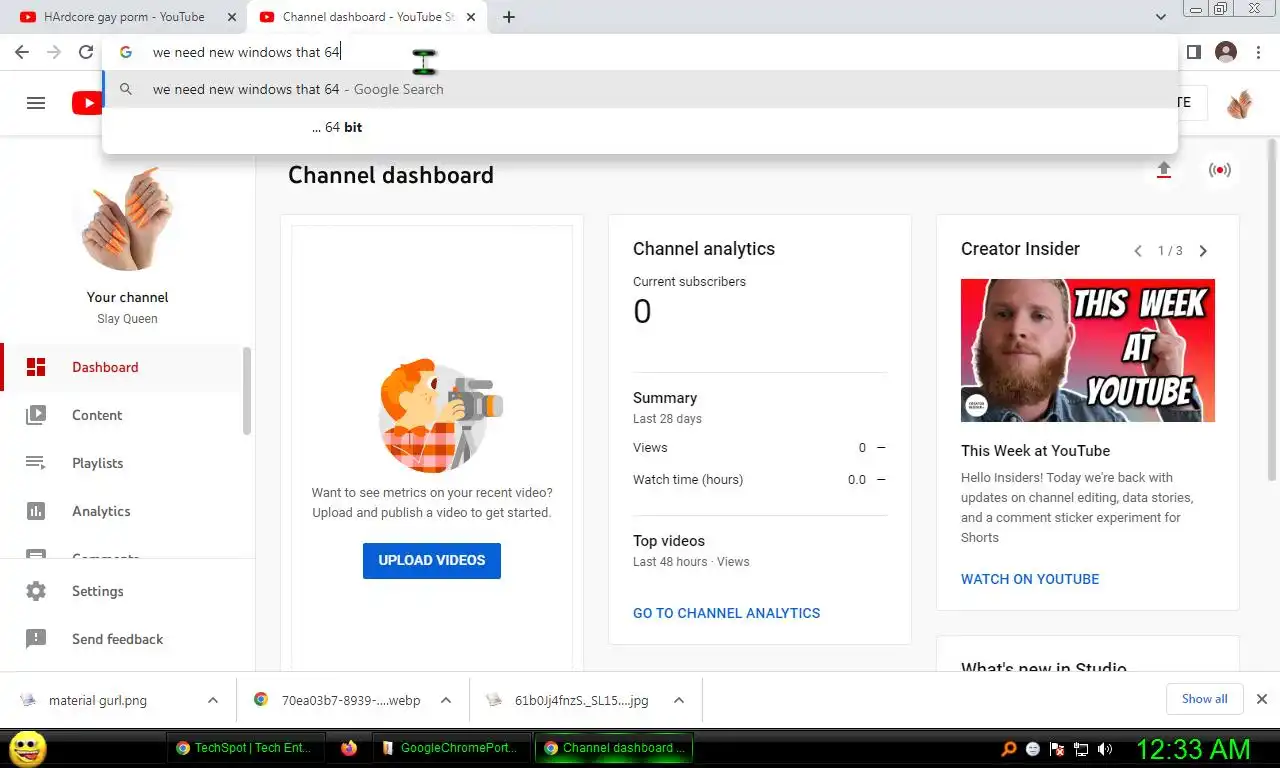Open the account avatar in Studio header

(1241, 103)
